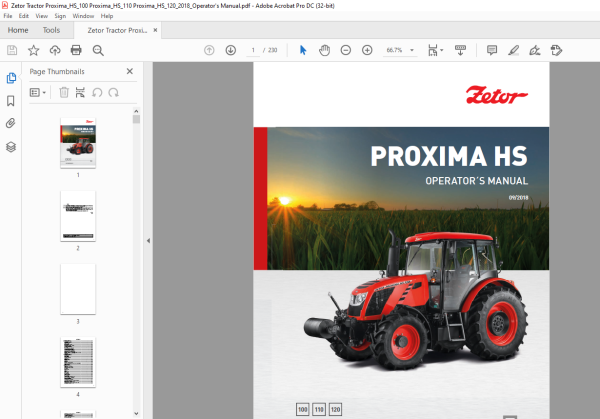This screenshot has width=600, height=419.
Task: Click the stamp tool icon
Action: [x=556, y=50]
